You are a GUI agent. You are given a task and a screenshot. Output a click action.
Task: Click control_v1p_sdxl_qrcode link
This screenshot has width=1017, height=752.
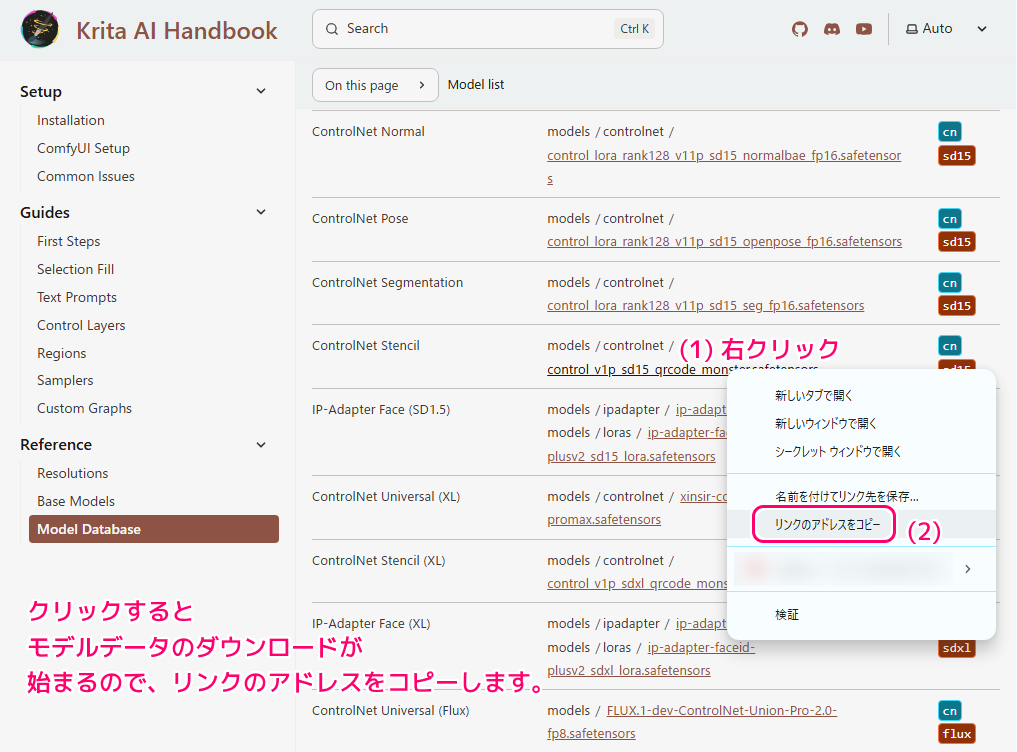pos(637,583)
